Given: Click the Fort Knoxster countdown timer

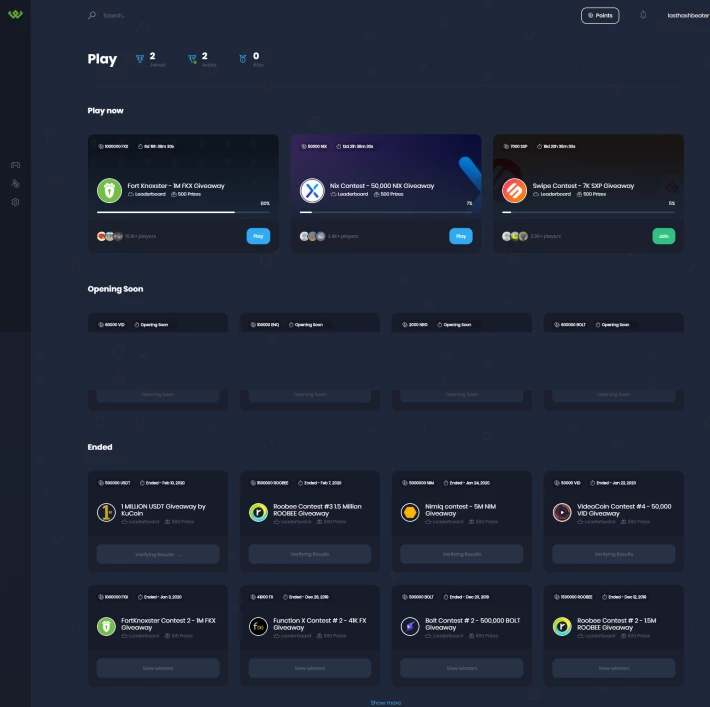Looking at the screenshot, I should tap(156, 146).
